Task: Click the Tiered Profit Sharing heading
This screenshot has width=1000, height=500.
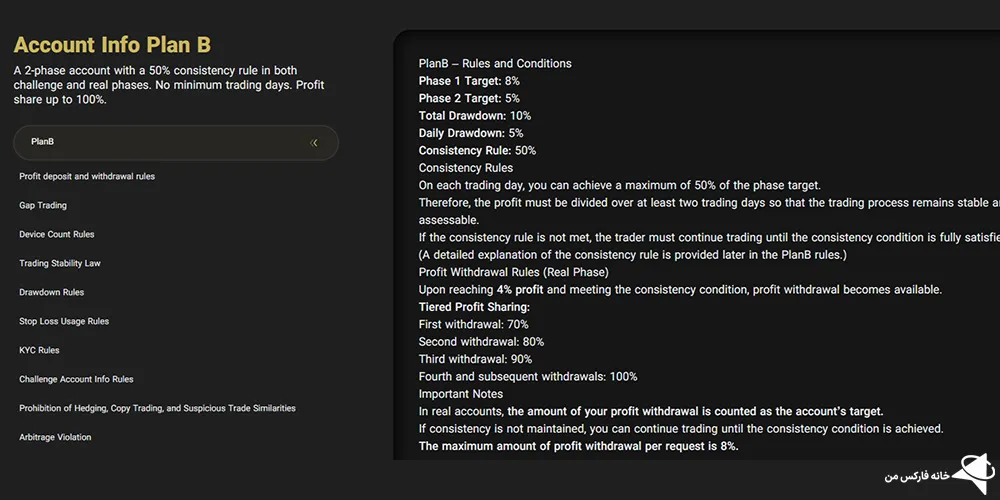Action: (474, 307)
